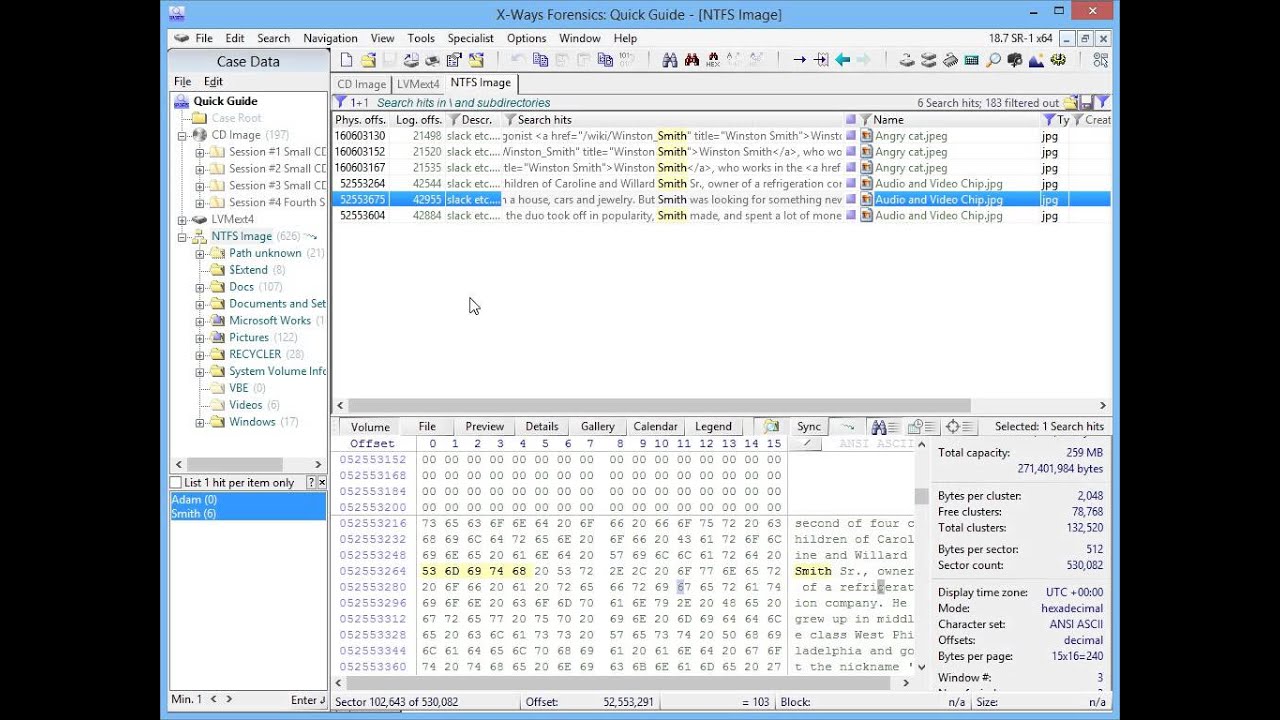Click the Details view button
Image resolution: width=1280 pixels, height=720 pixels.
[541, 426]
